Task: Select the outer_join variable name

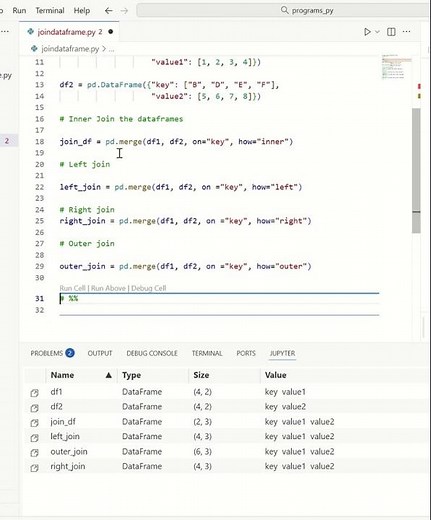Action: pyautogui.click(x=69, y=452)
